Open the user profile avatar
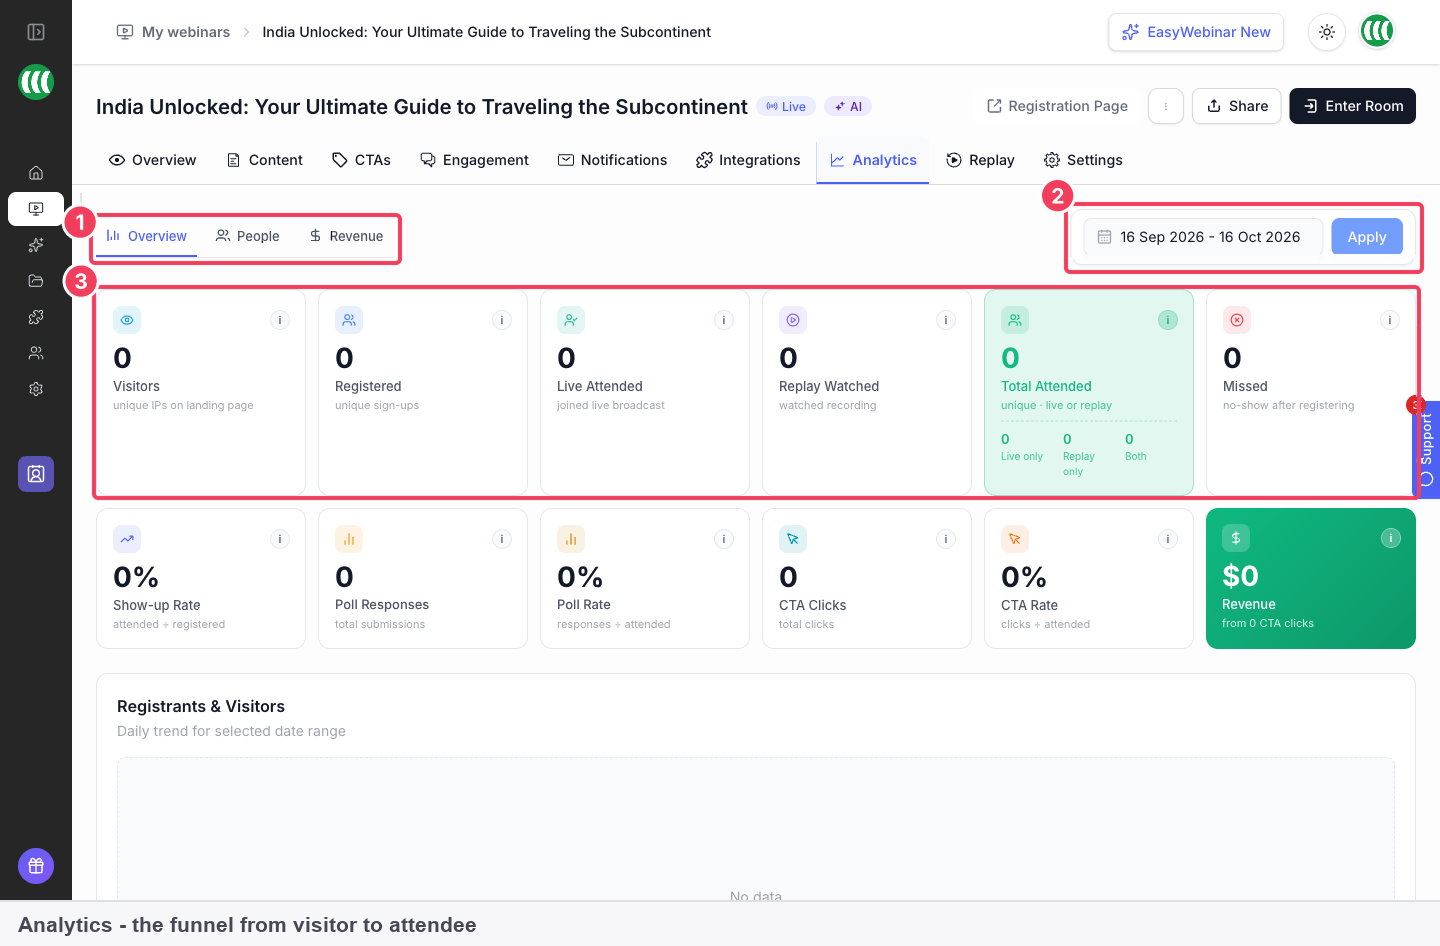This screenshot has height=946, width=1440. click(1377, 31)
